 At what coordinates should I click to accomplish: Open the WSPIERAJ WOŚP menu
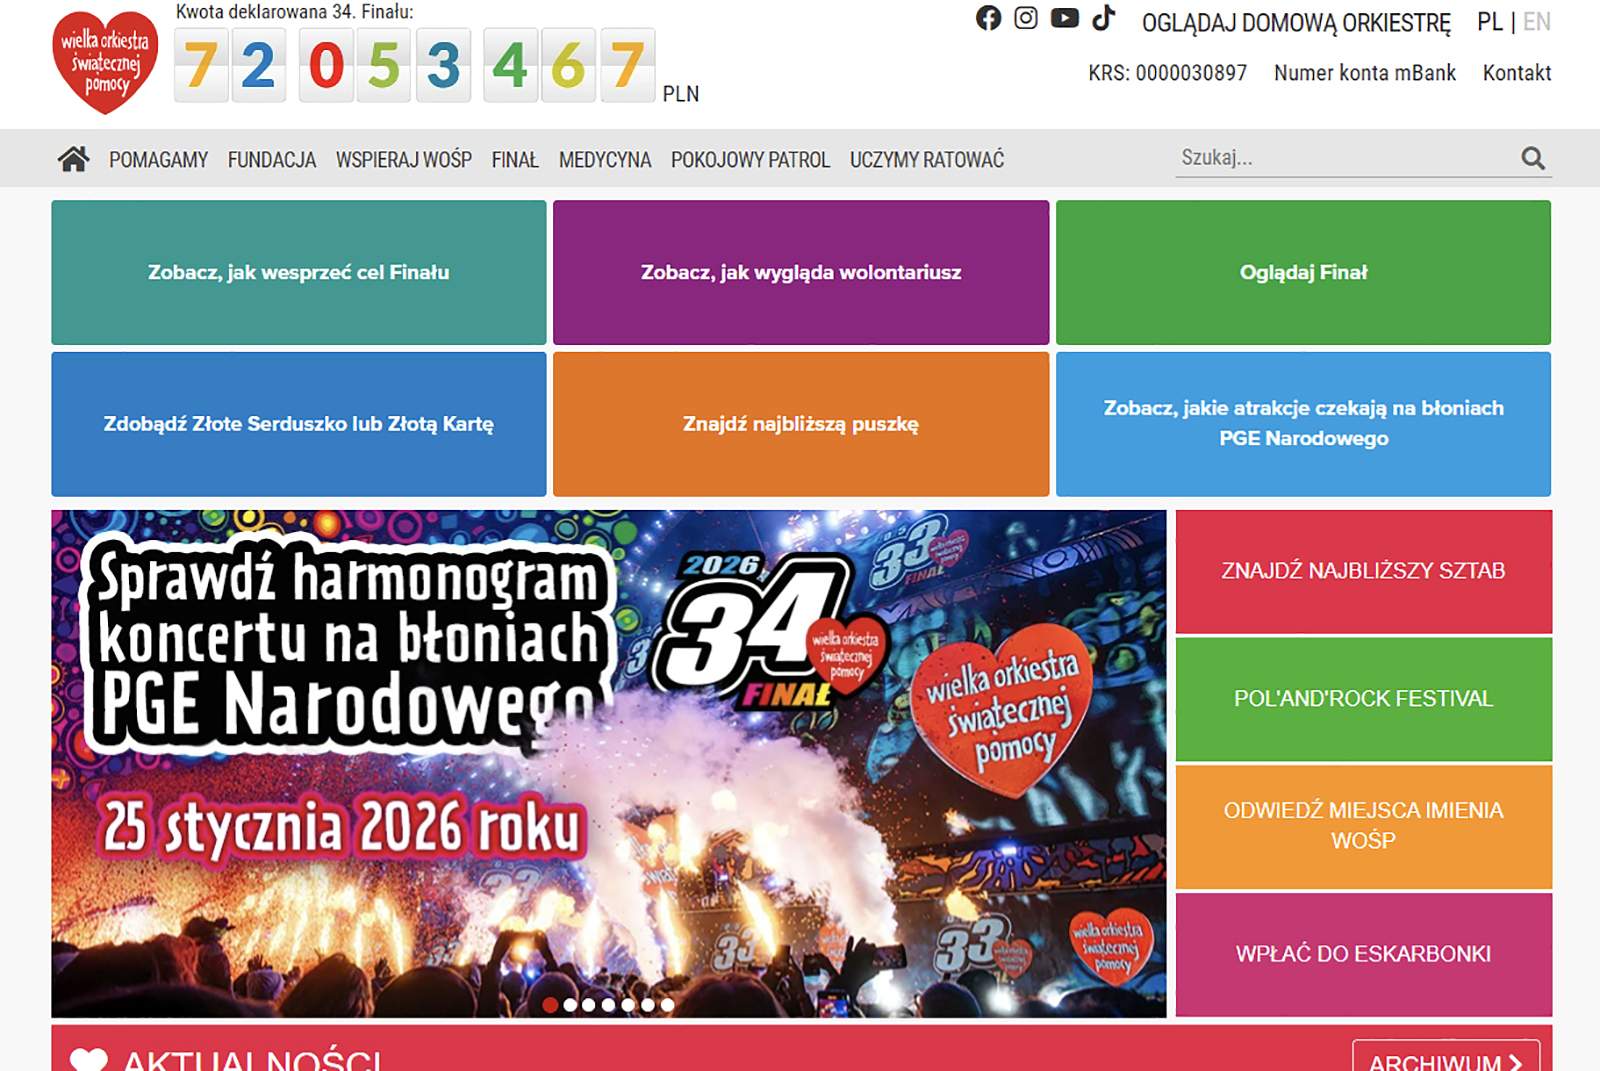click(x=403, y=160)
